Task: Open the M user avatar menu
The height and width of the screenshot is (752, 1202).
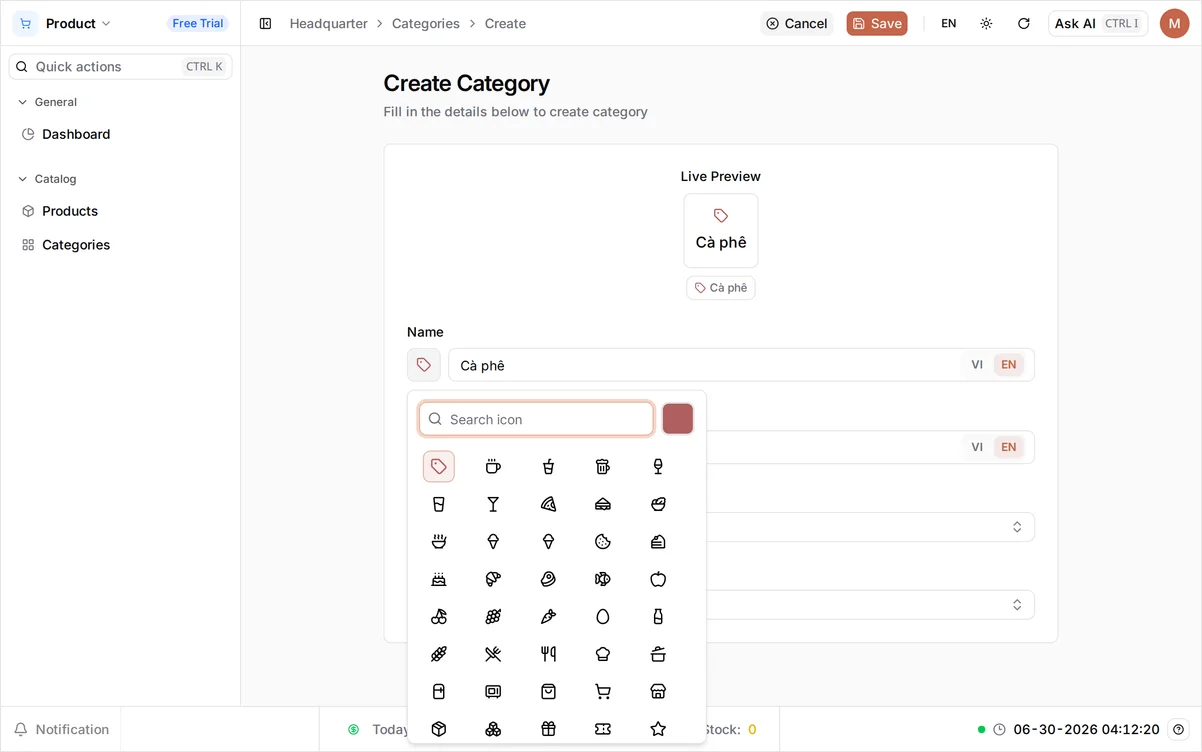Action: coord(1175,23)
